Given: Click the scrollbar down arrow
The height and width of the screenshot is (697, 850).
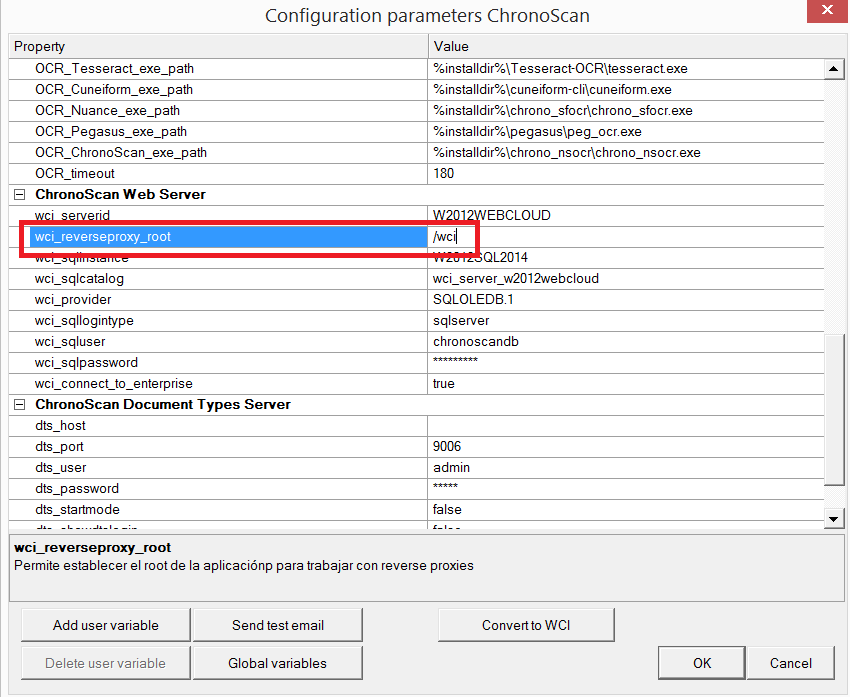Looking at the screenshot, I should click(x=834, y=519).
